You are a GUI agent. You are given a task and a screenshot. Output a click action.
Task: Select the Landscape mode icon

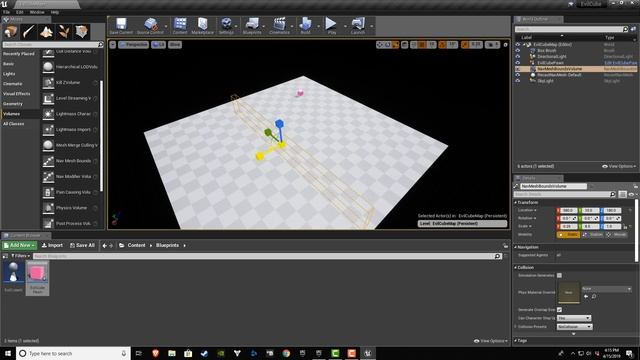point(46,31)
